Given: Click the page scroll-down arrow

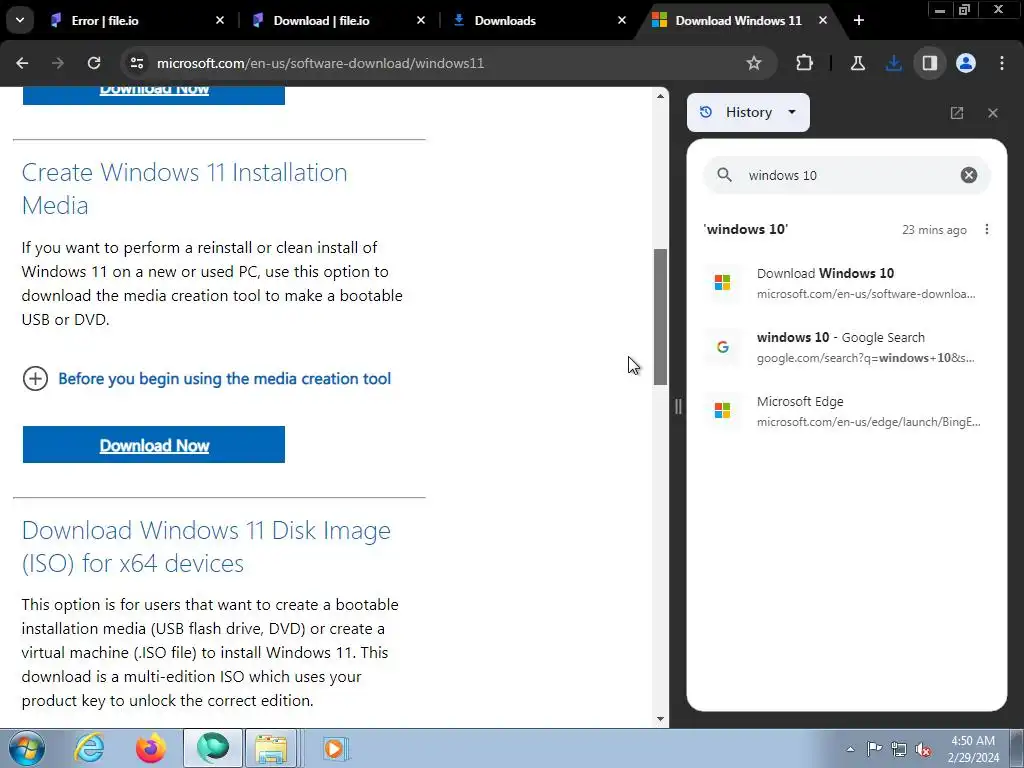Looking at the screenshot, I should pos(660,719).
